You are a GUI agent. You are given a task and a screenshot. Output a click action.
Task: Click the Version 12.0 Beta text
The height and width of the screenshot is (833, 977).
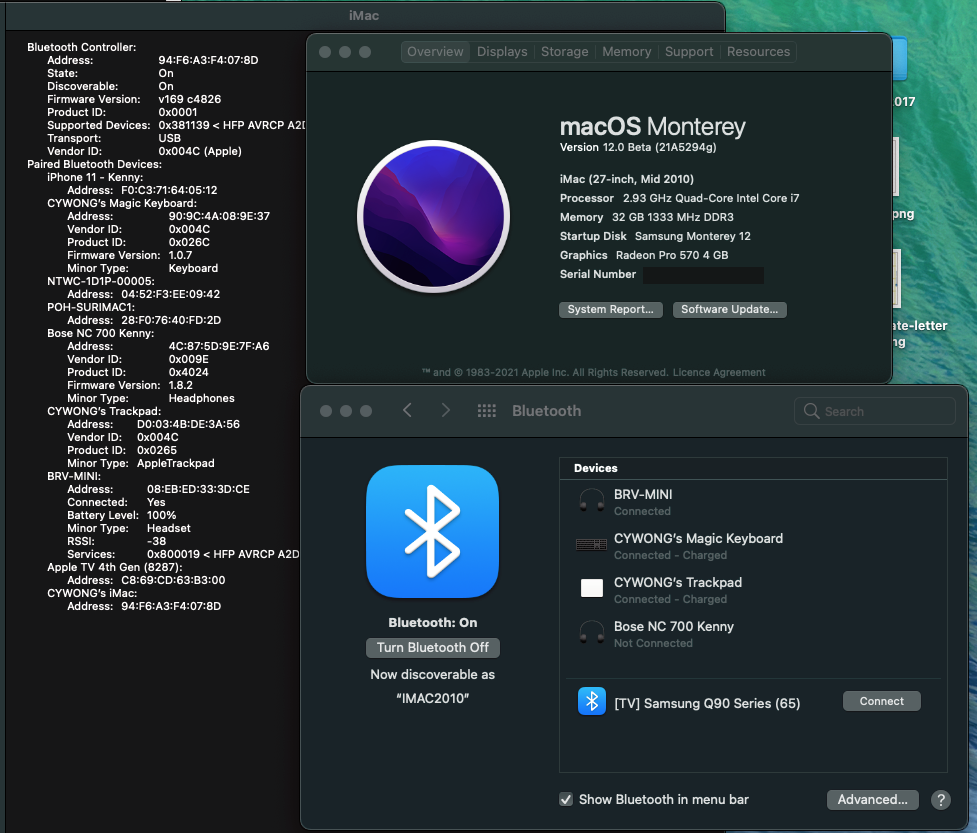coord(638,148)
